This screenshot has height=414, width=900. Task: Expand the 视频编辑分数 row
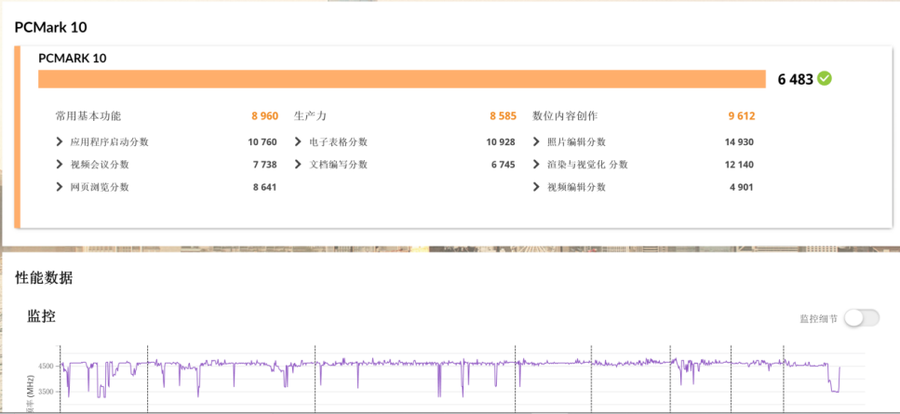(537, 187)
